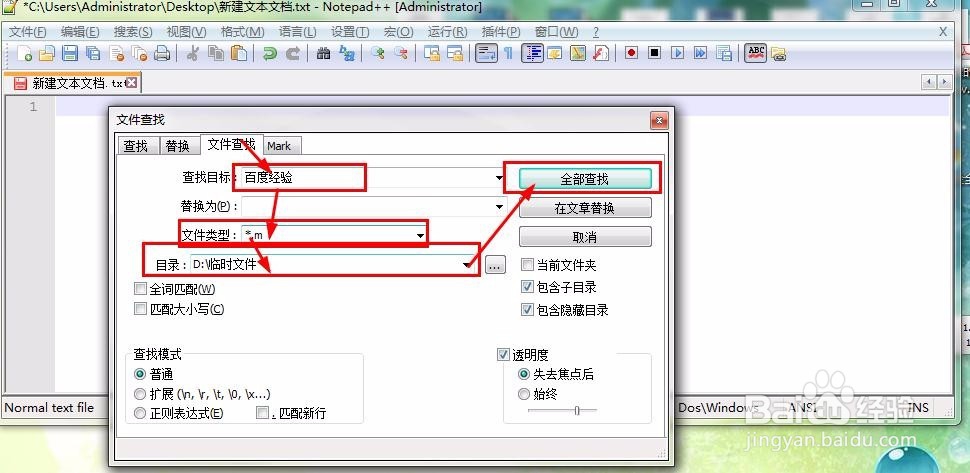970x473 pixels.
Task: Show all characters with pilcrow icon
Action: tap(509, 54)
